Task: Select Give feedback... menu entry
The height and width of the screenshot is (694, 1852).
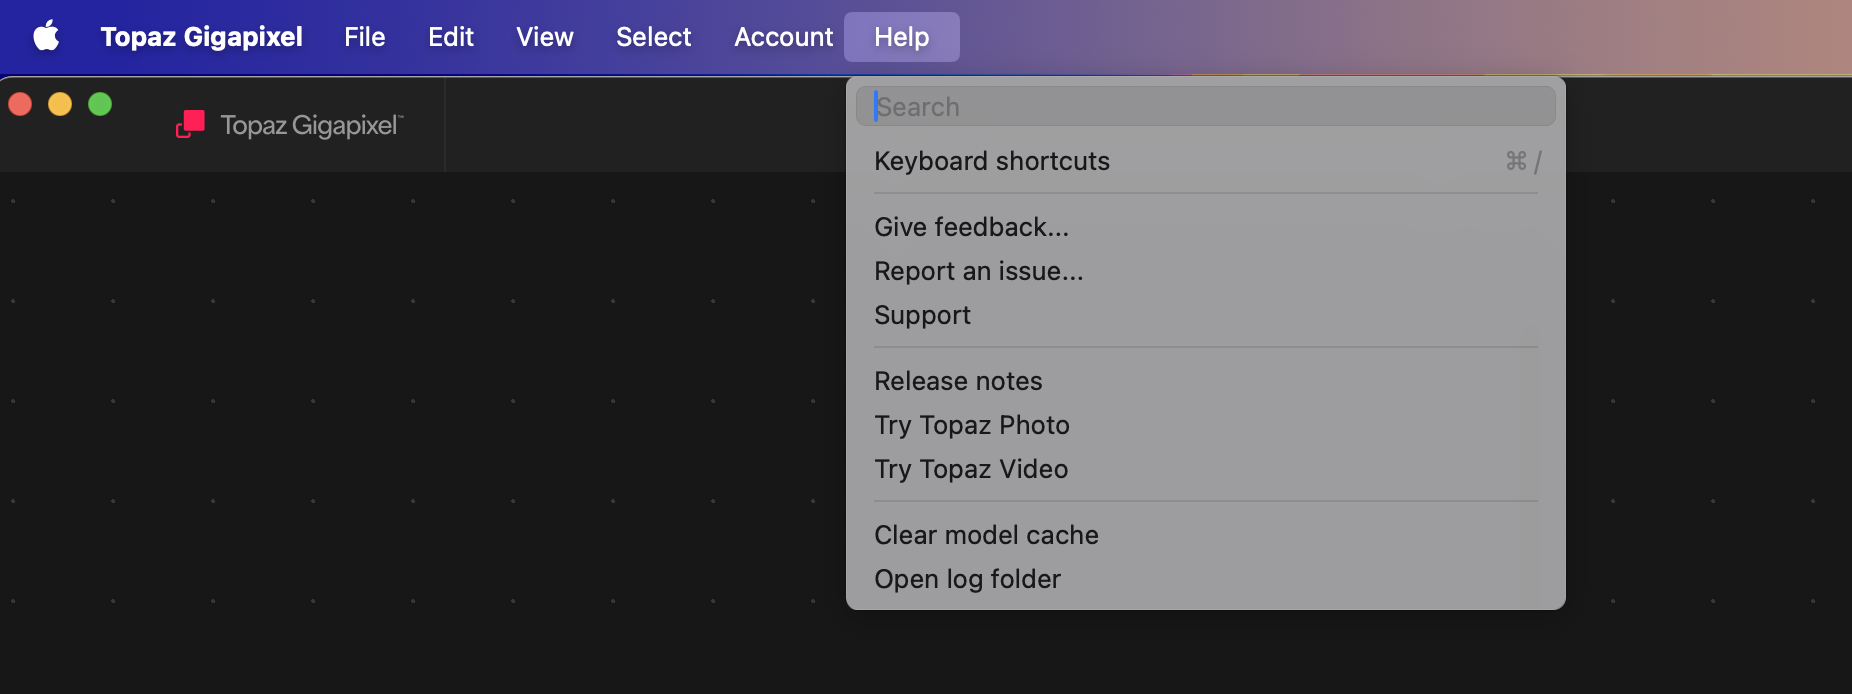Action: (x=971, y=227)
